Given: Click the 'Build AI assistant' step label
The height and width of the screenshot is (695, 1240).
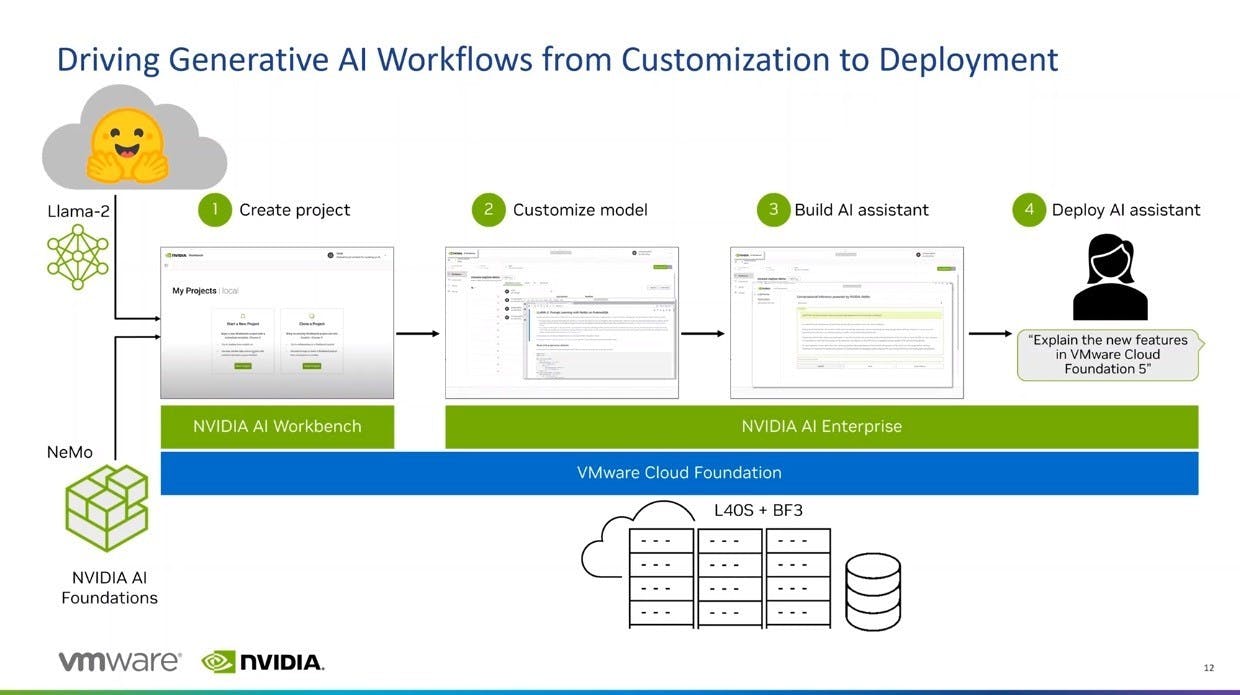Looking at the screenshot, I should 862,210.
